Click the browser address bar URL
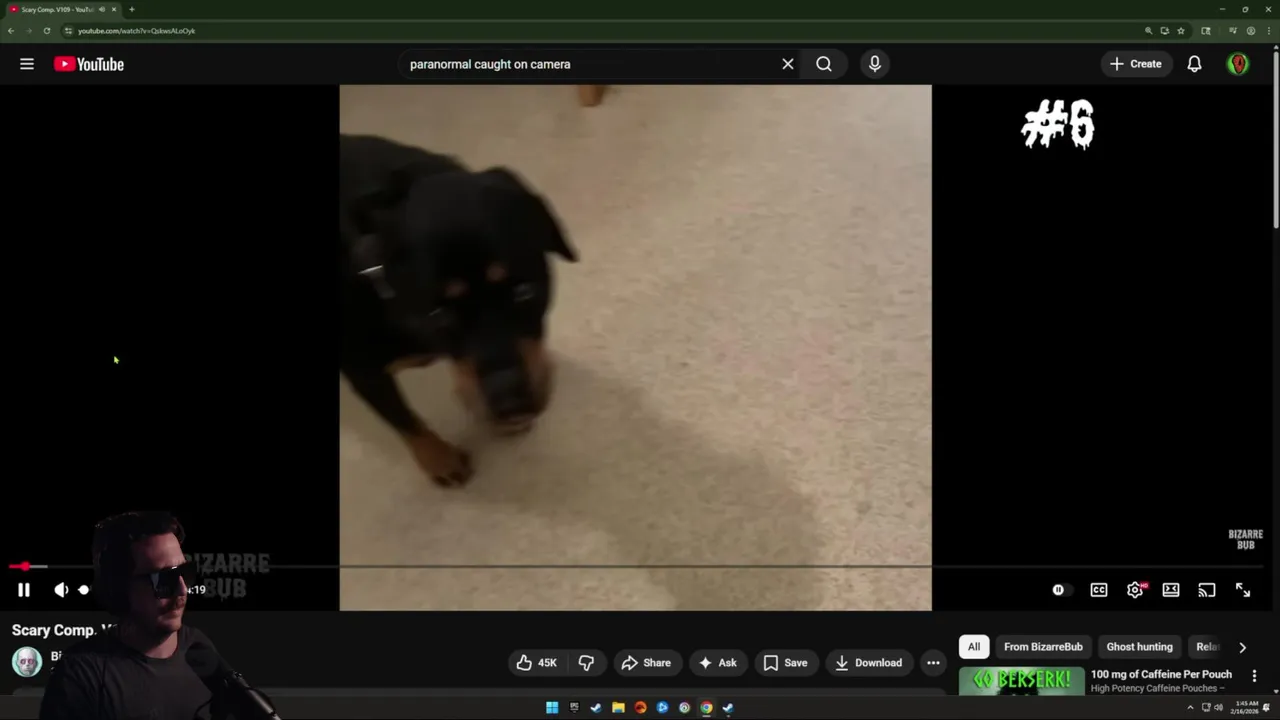This screenshot has width=1280, height=720. tap(136, 31)
